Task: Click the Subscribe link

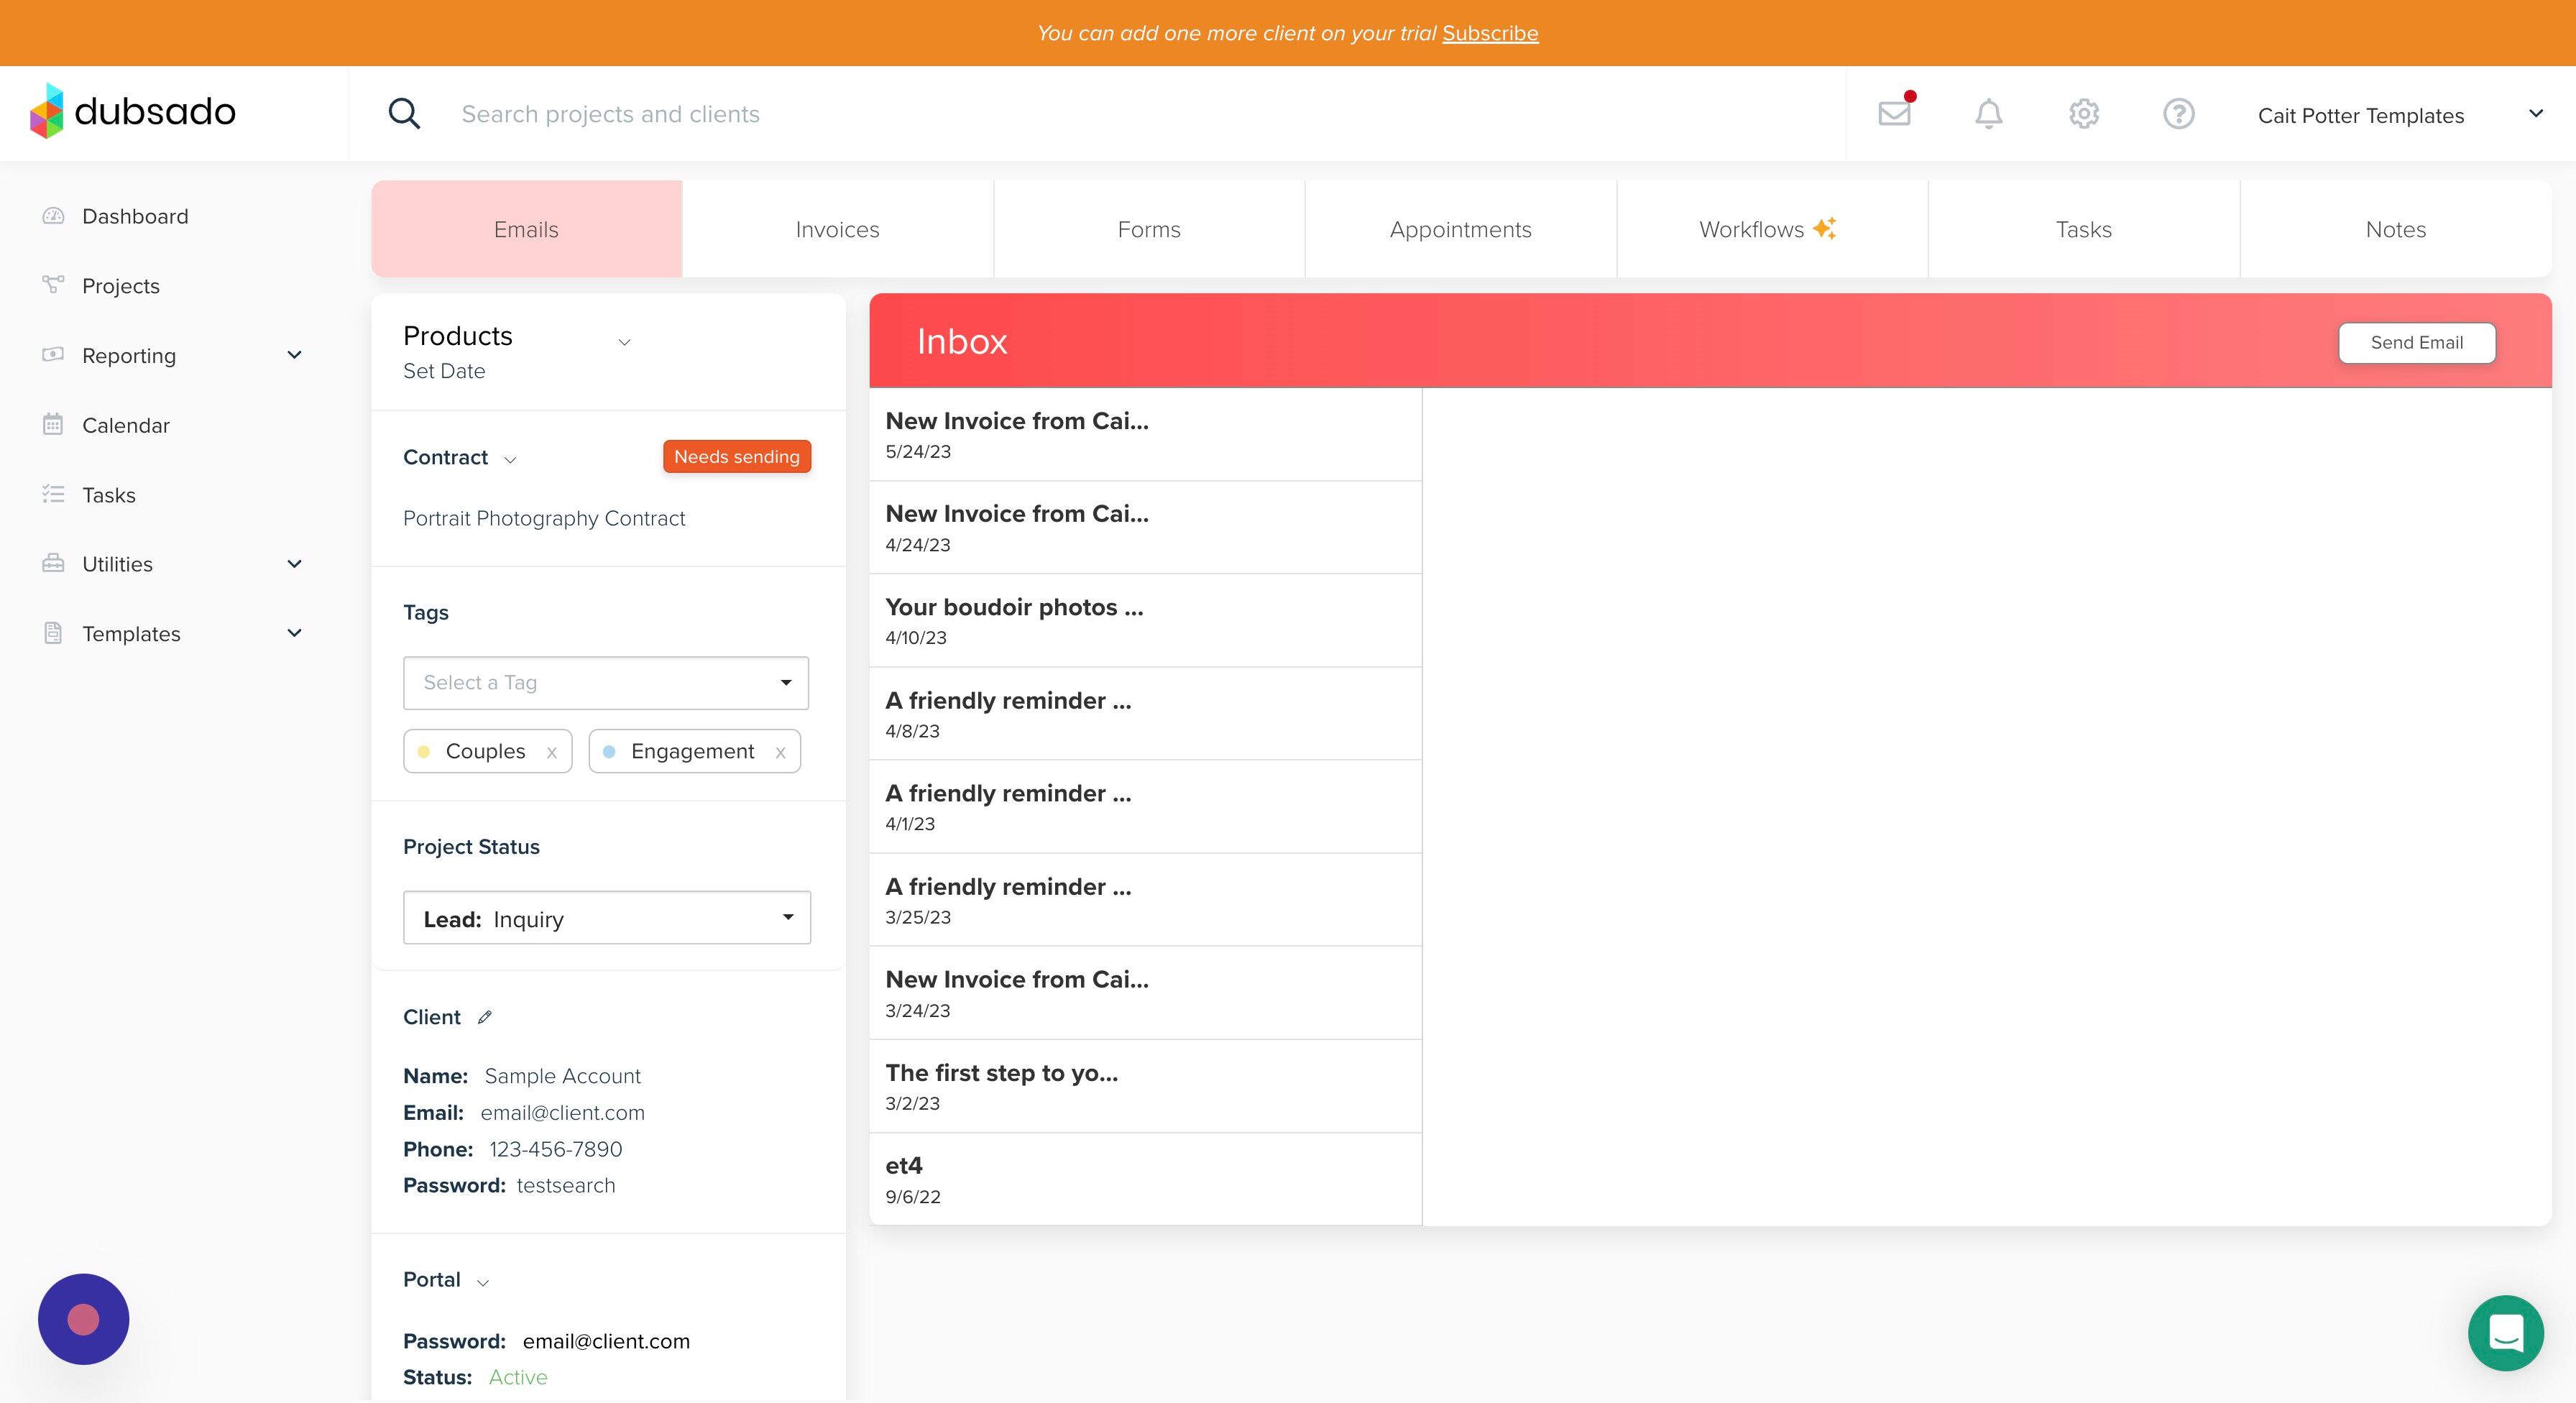Action: pos(1489,33)
